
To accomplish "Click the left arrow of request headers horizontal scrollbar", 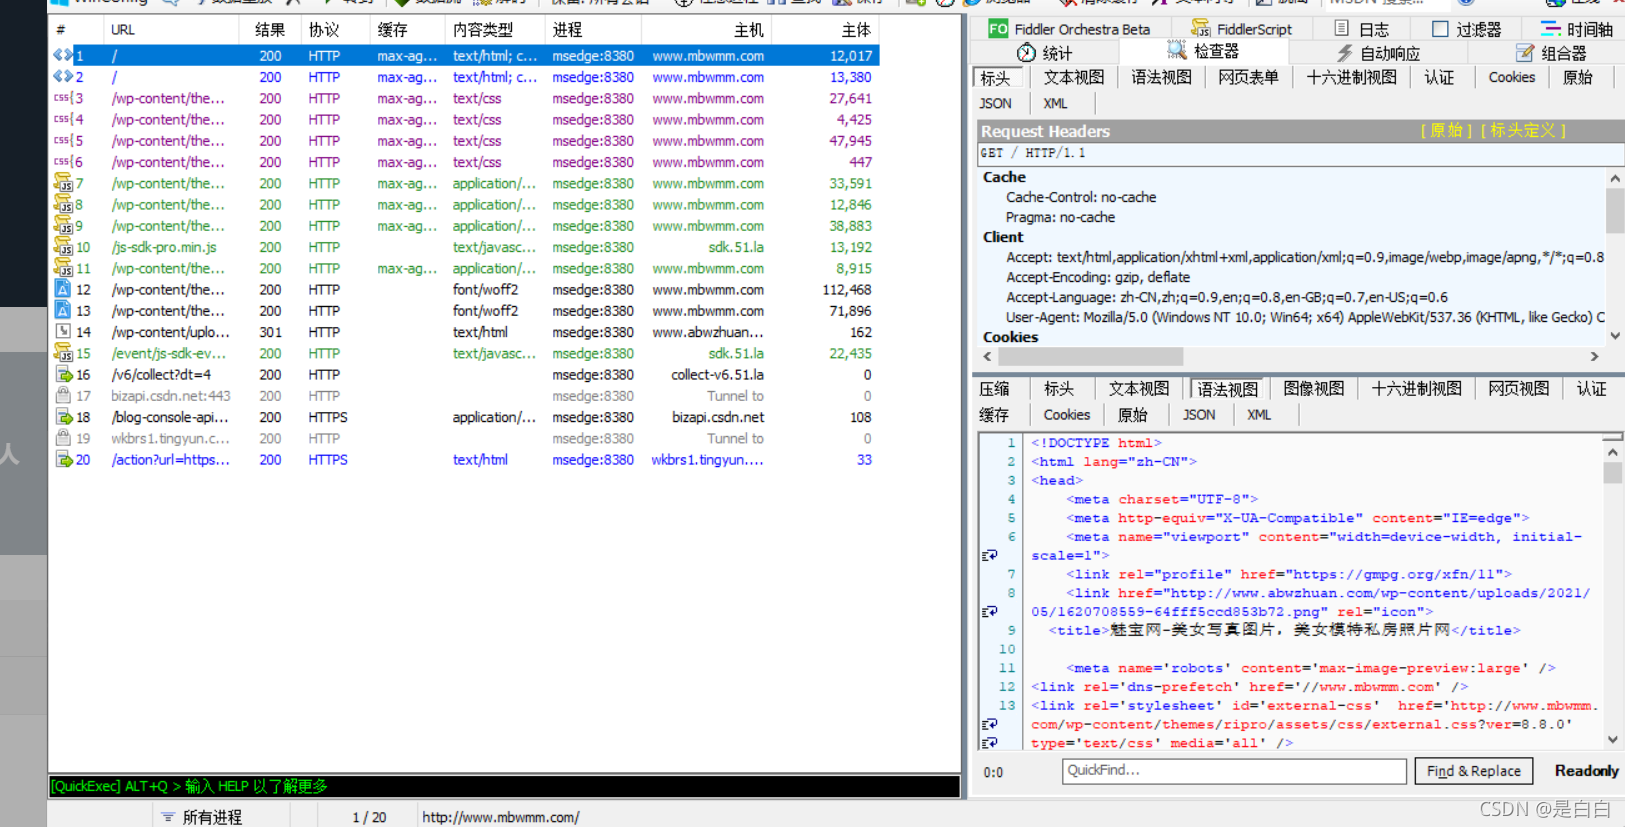I will point(988,356).
